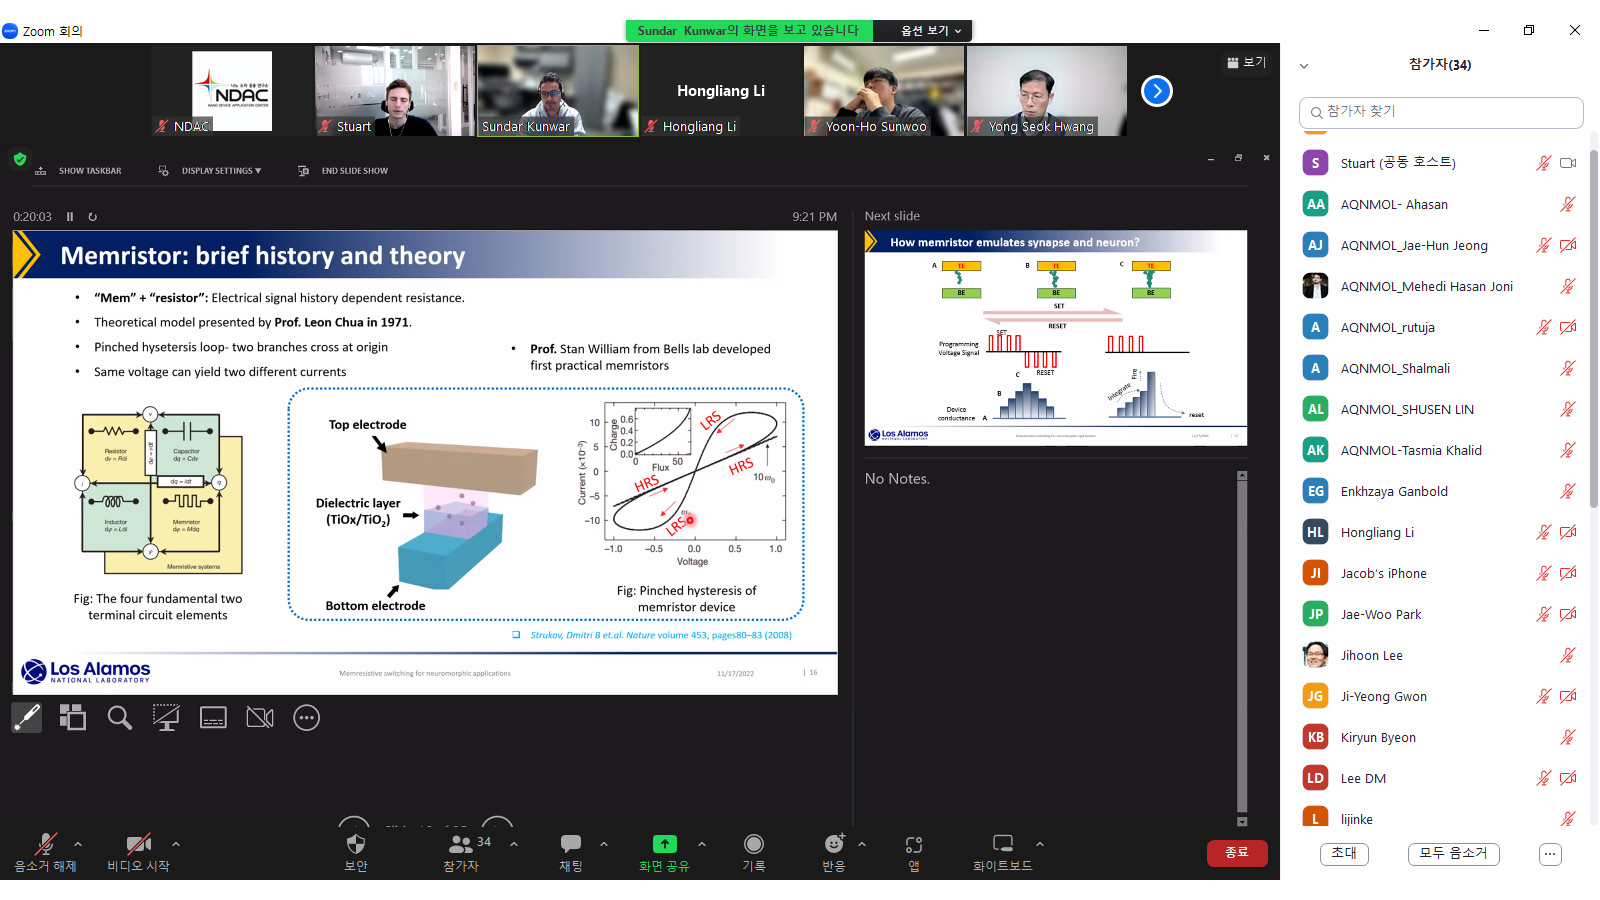Image resolution: width=1600 pixels, height=900 pixels.
Task: Restart the presentation timer
Action: pyautogui.click(x=93, y=216)
